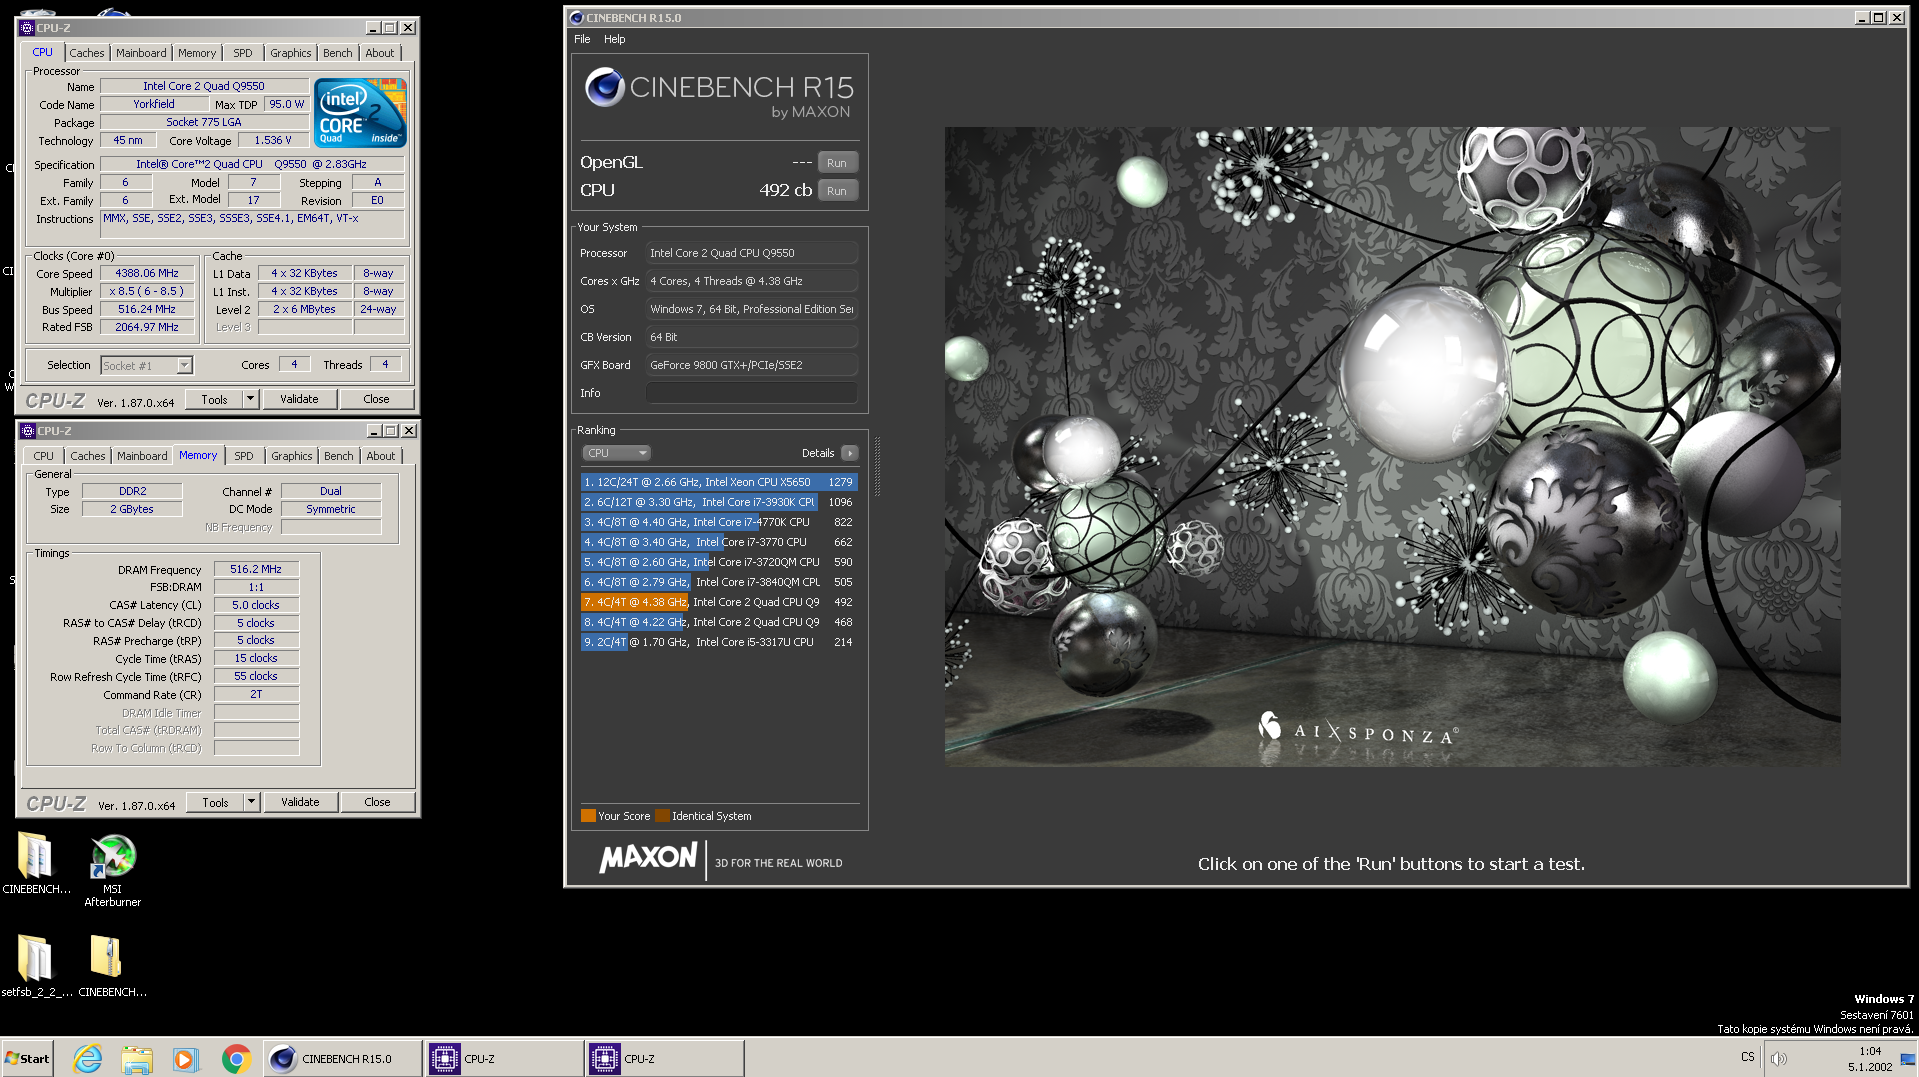
Task: Open Caches tab in bottom CPU-Z
Action: 87,456
